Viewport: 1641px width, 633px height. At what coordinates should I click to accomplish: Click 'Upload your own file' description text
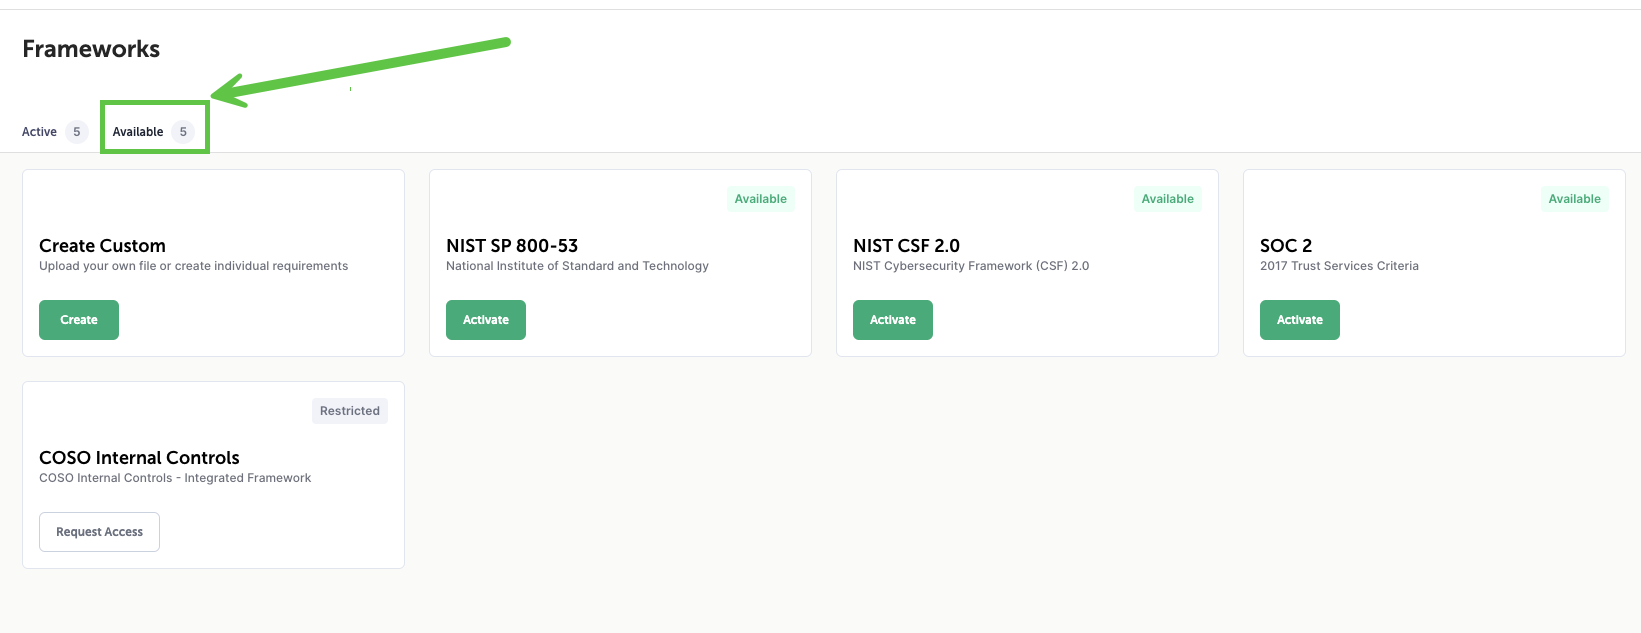[193, 266]
